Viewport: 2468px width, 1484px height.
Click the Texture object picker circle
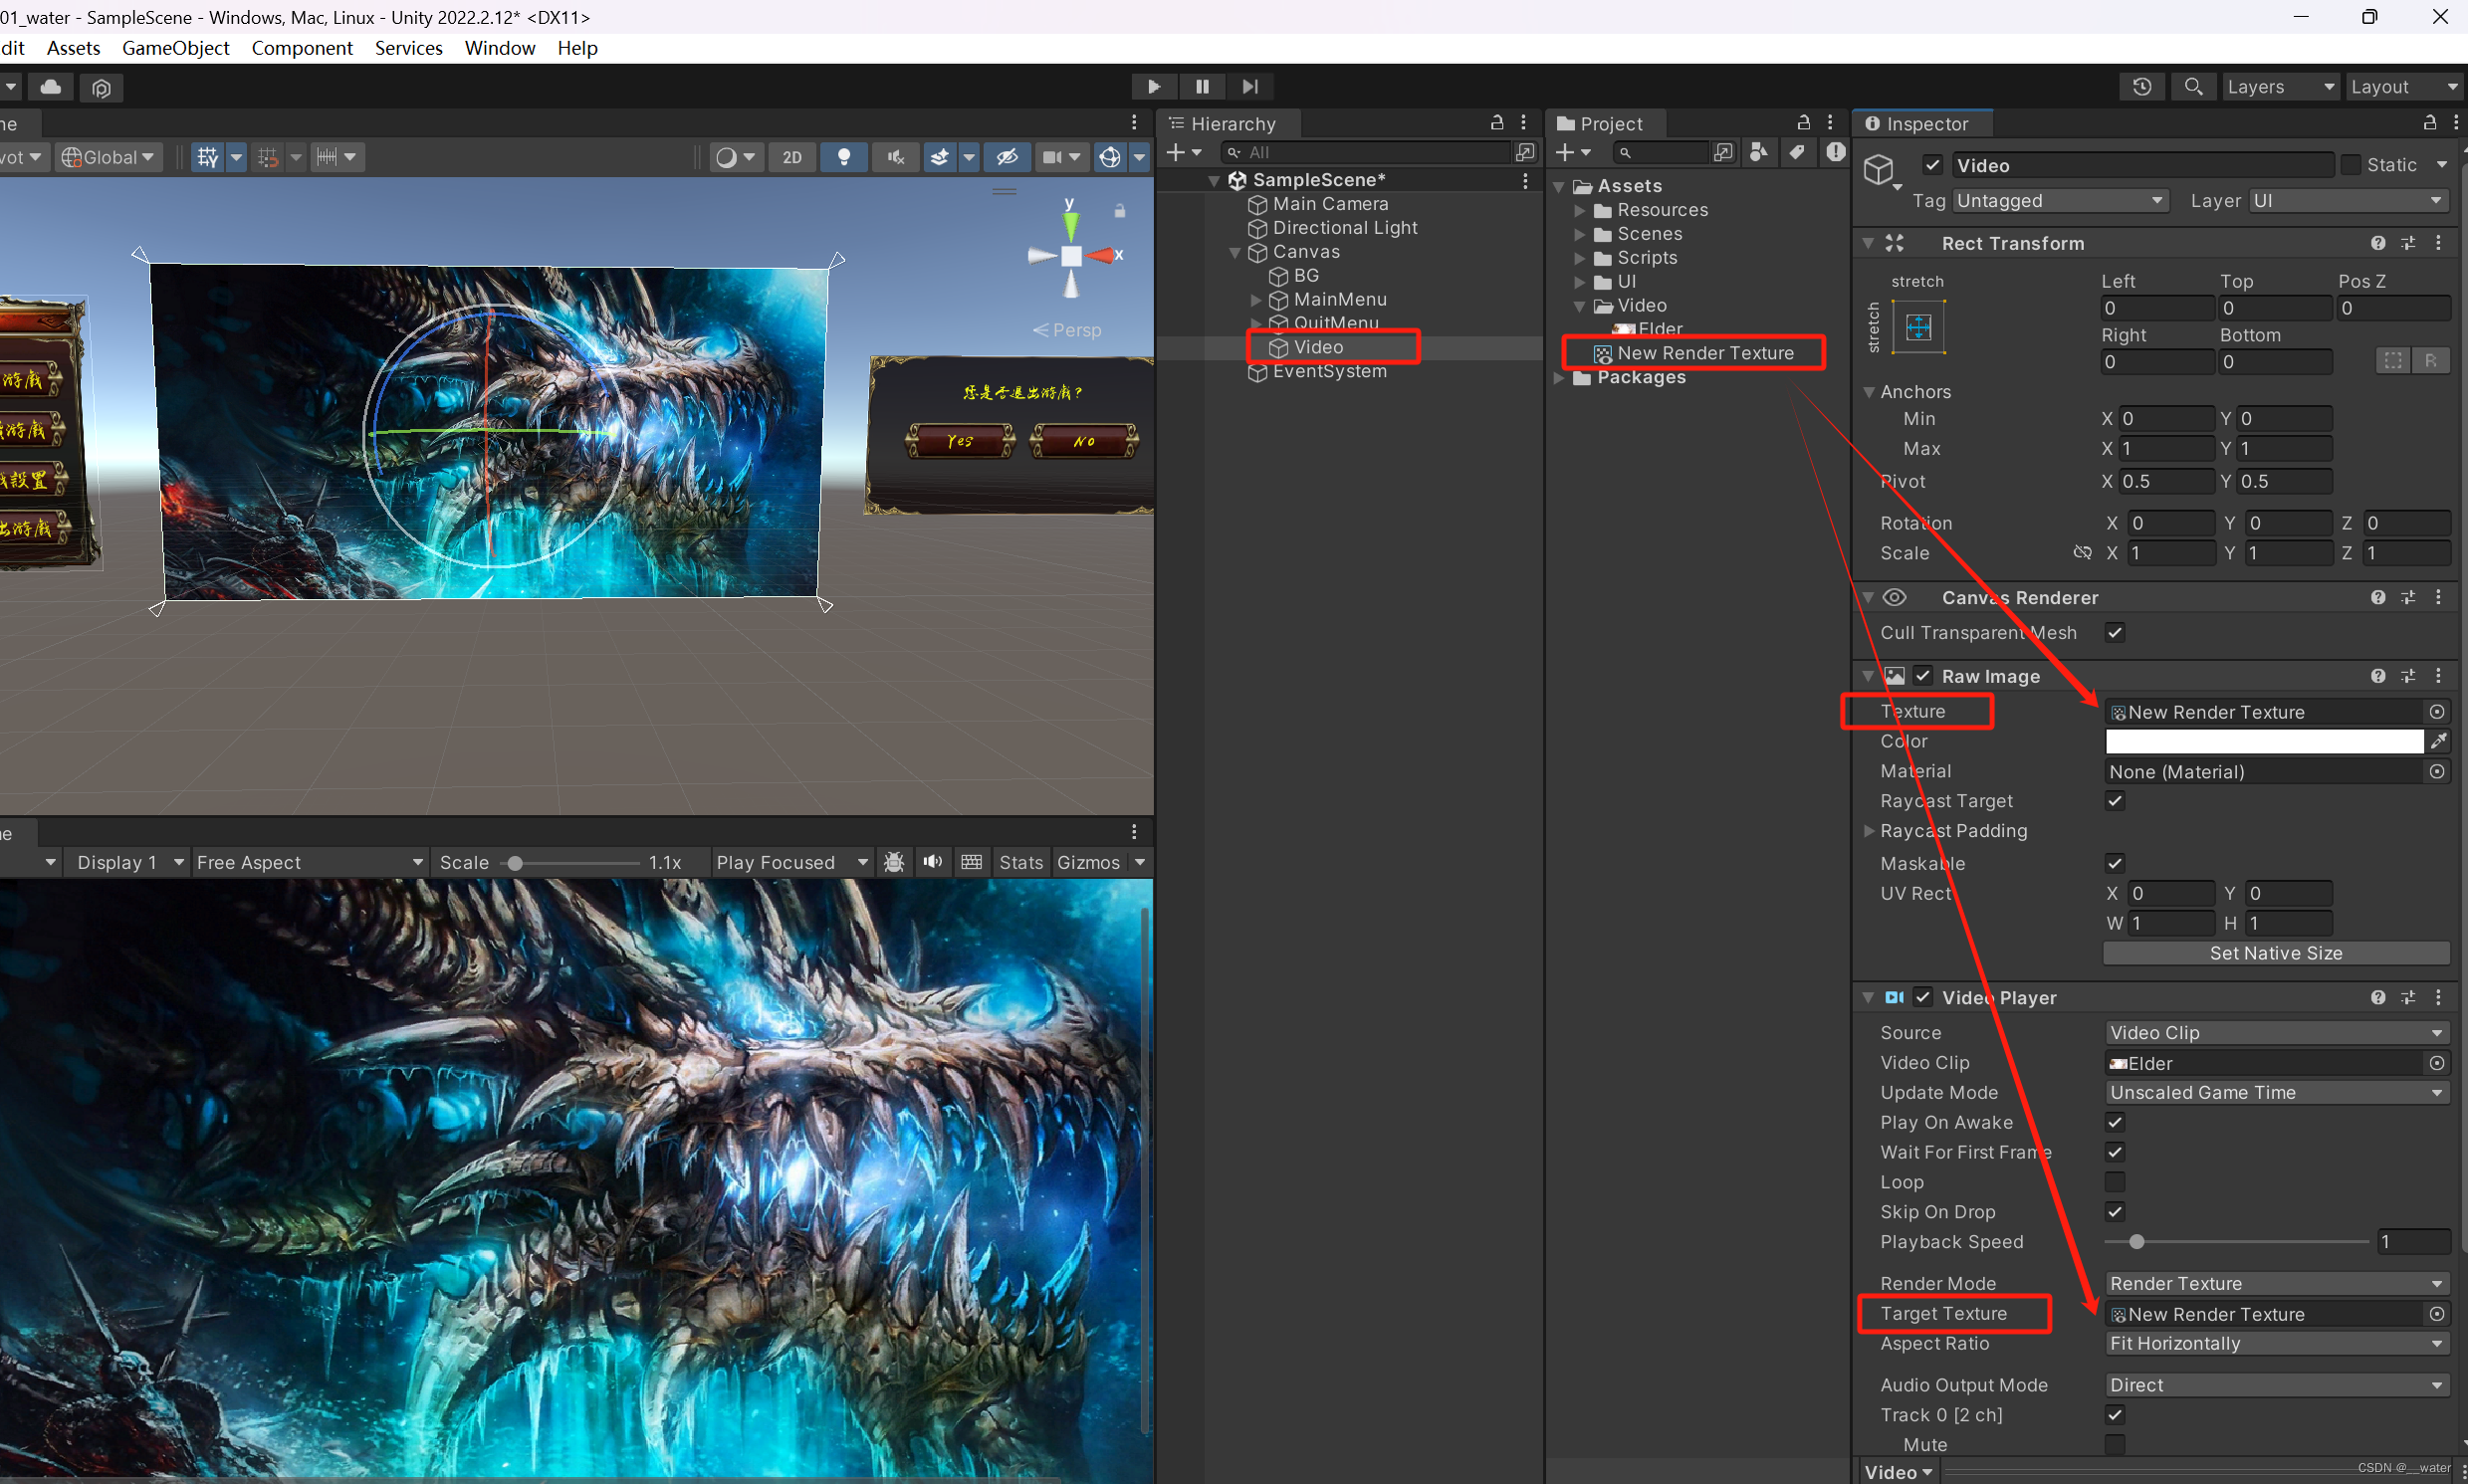pyautogui.click(x=2437, y=711)
